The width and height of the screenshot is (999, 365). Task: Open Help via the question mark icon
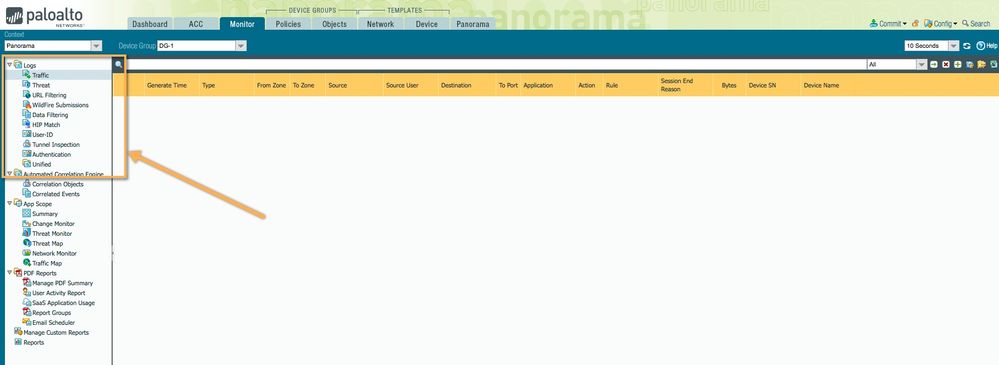(x=981, y=46)
